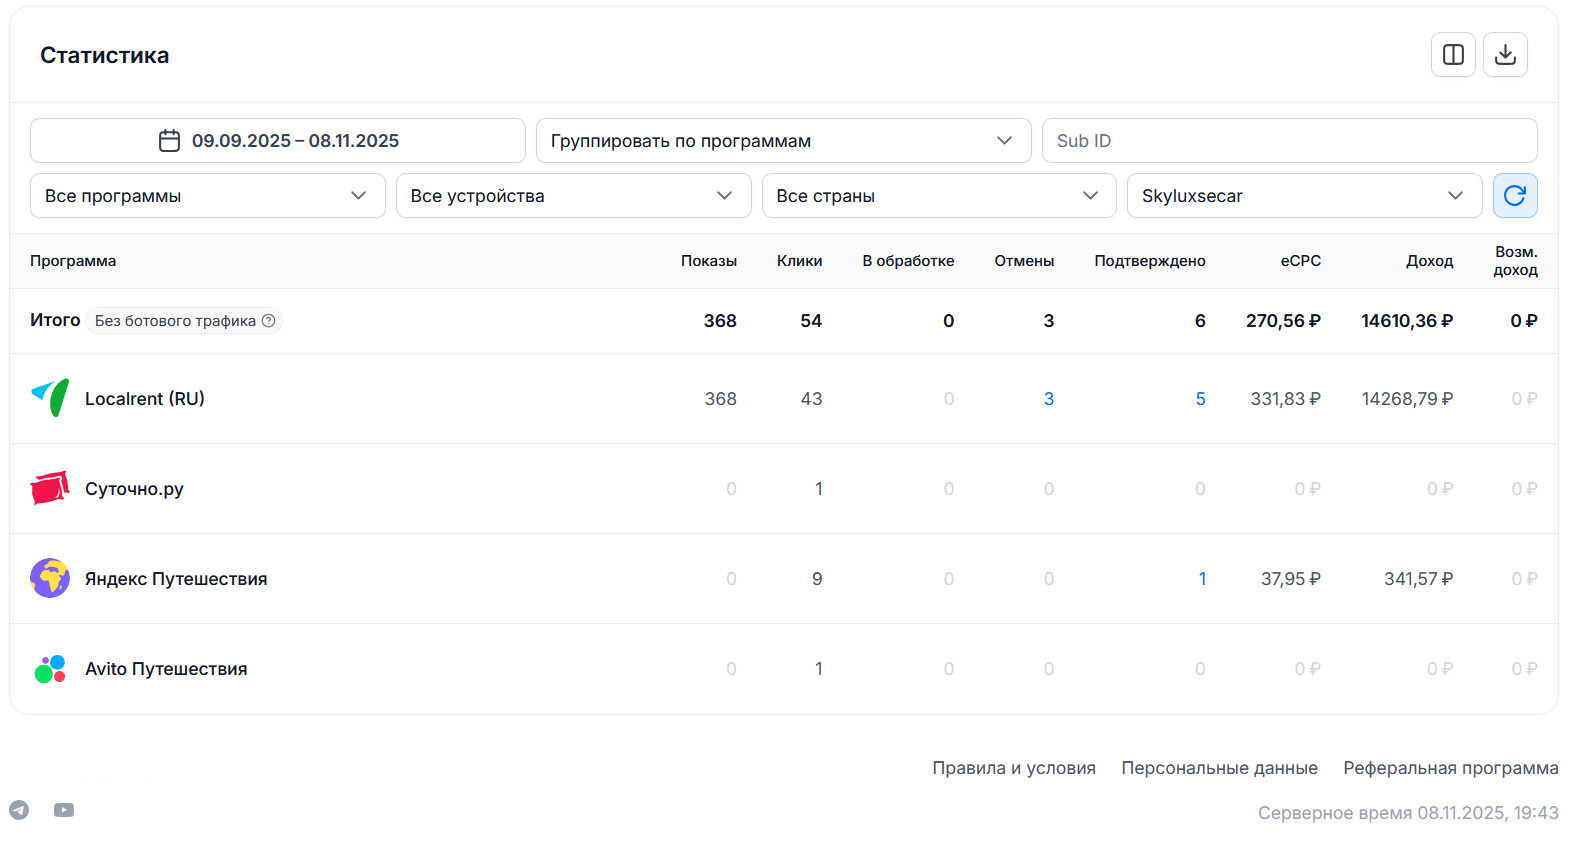1588x843 pixels.
Task: Open the date range picker 09.09.2025 – 08.11.2025
Action: tap(278, 141)
